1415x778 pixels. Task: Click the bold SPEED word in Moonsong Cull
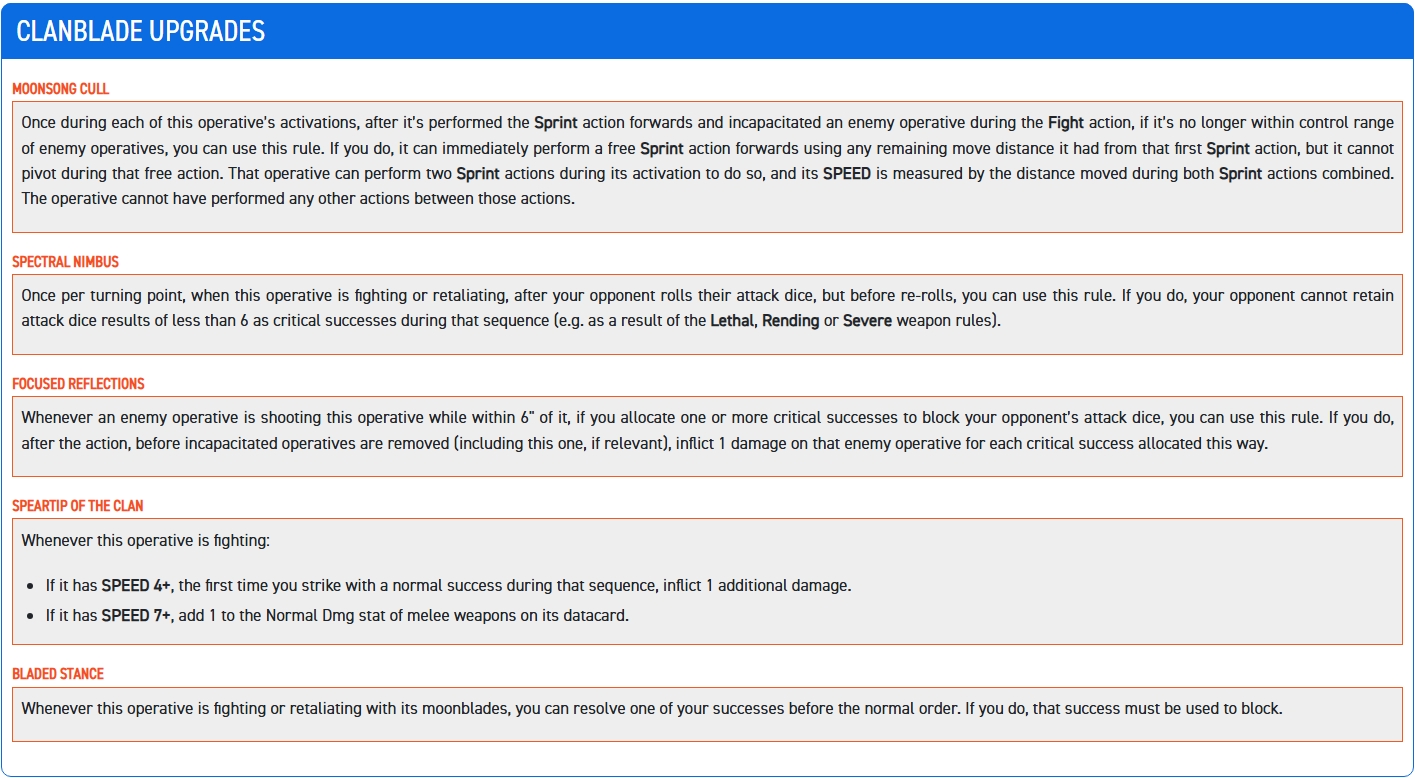848,173
